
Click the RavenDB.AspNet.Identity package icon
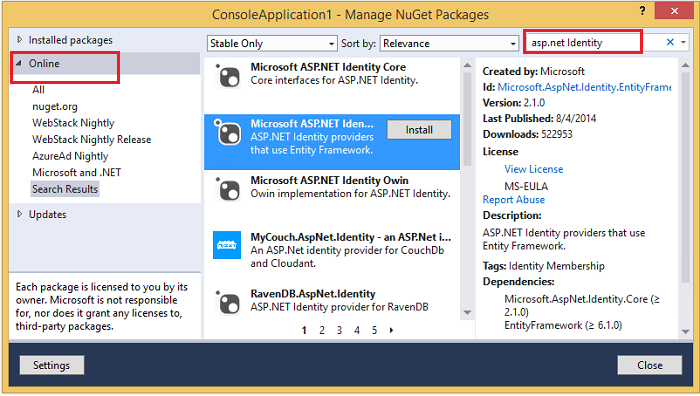click(228, 302)
